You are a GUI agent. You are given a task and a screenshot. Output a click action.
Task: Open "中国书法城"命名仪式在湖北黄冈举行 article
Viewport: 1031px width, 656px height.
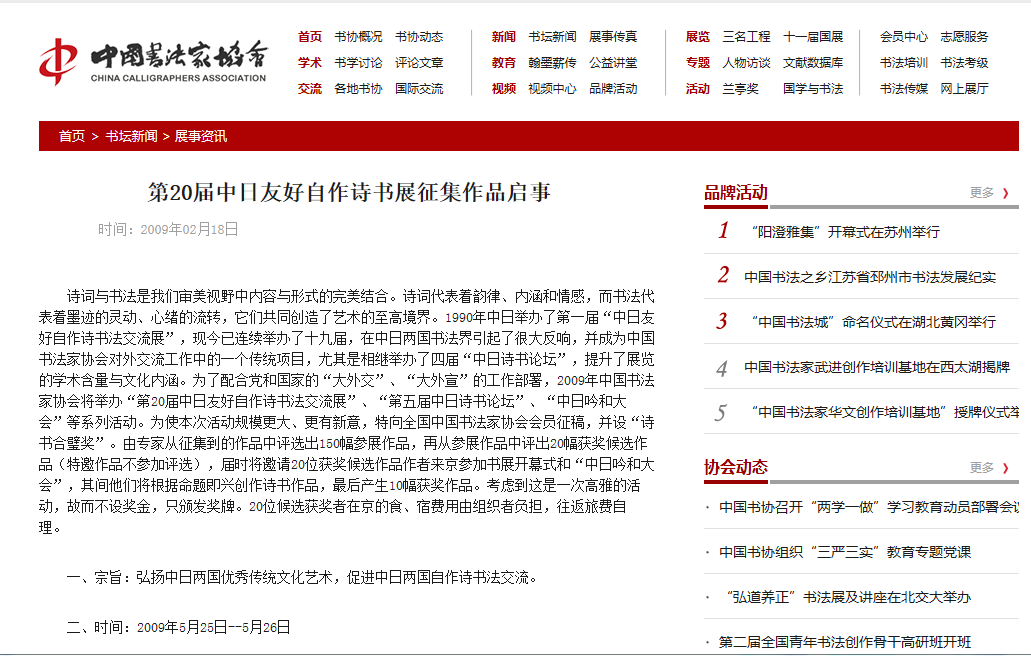(873, 322)
